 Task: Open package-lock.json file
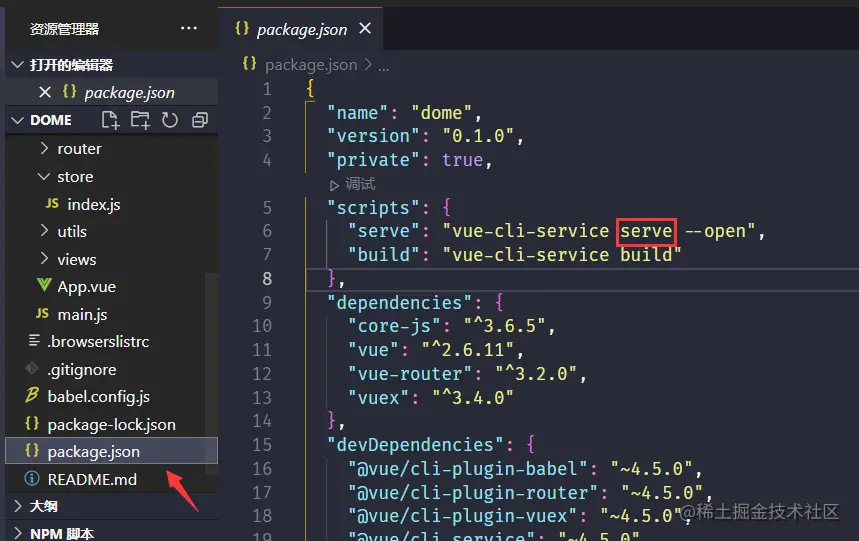pyautogui.click(x=112, y=425)
